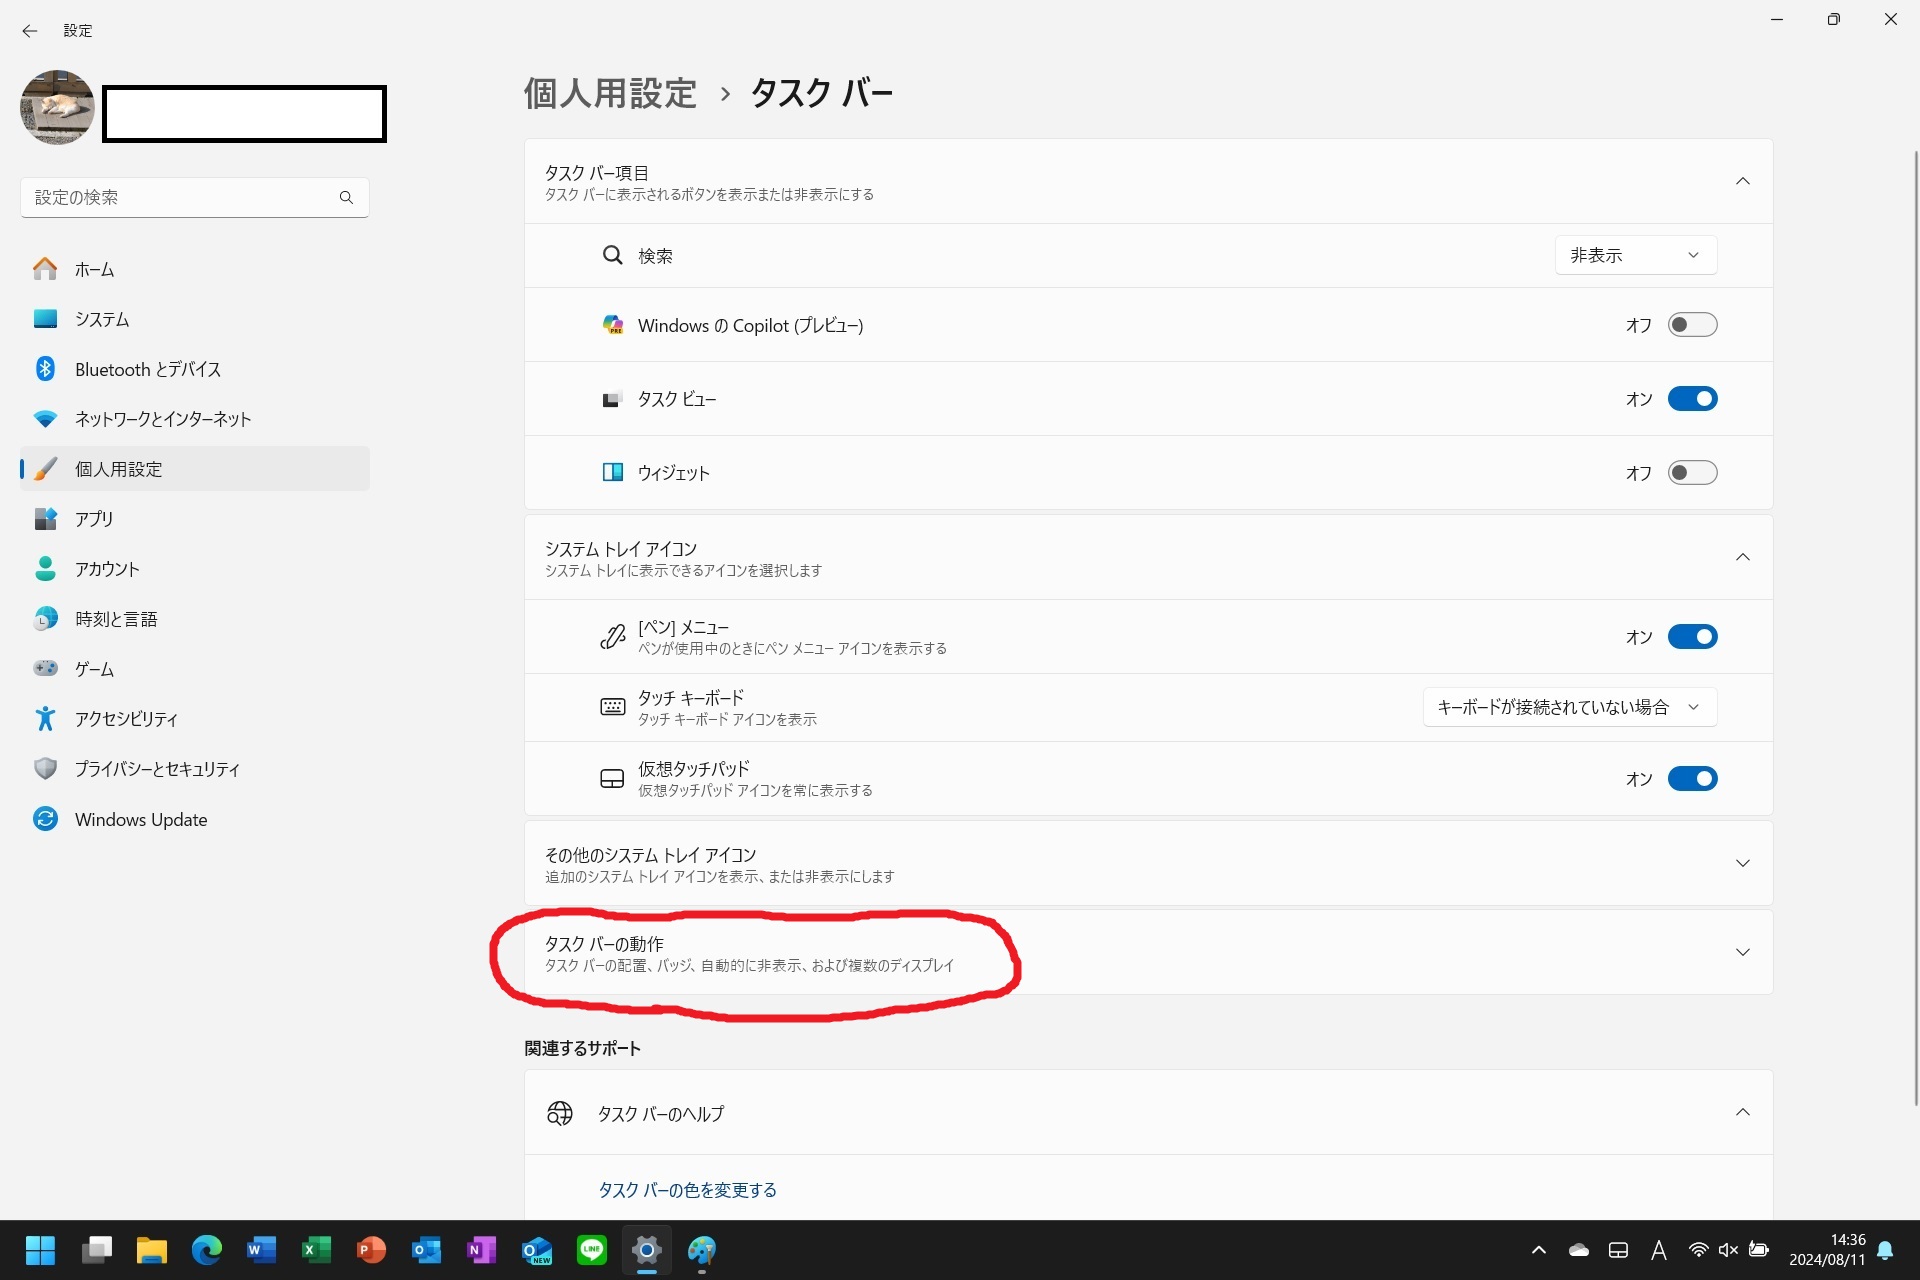Open Windows Update in sidebar
1920x1280 pixels.
(141, 819)
